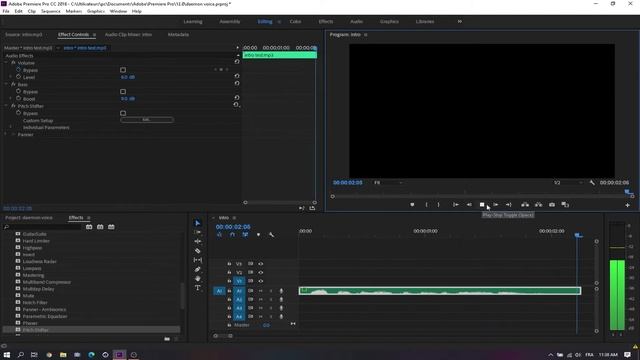Reset the Volume Level parameter
Screen dimensions: 640x360
coord(237,76)
